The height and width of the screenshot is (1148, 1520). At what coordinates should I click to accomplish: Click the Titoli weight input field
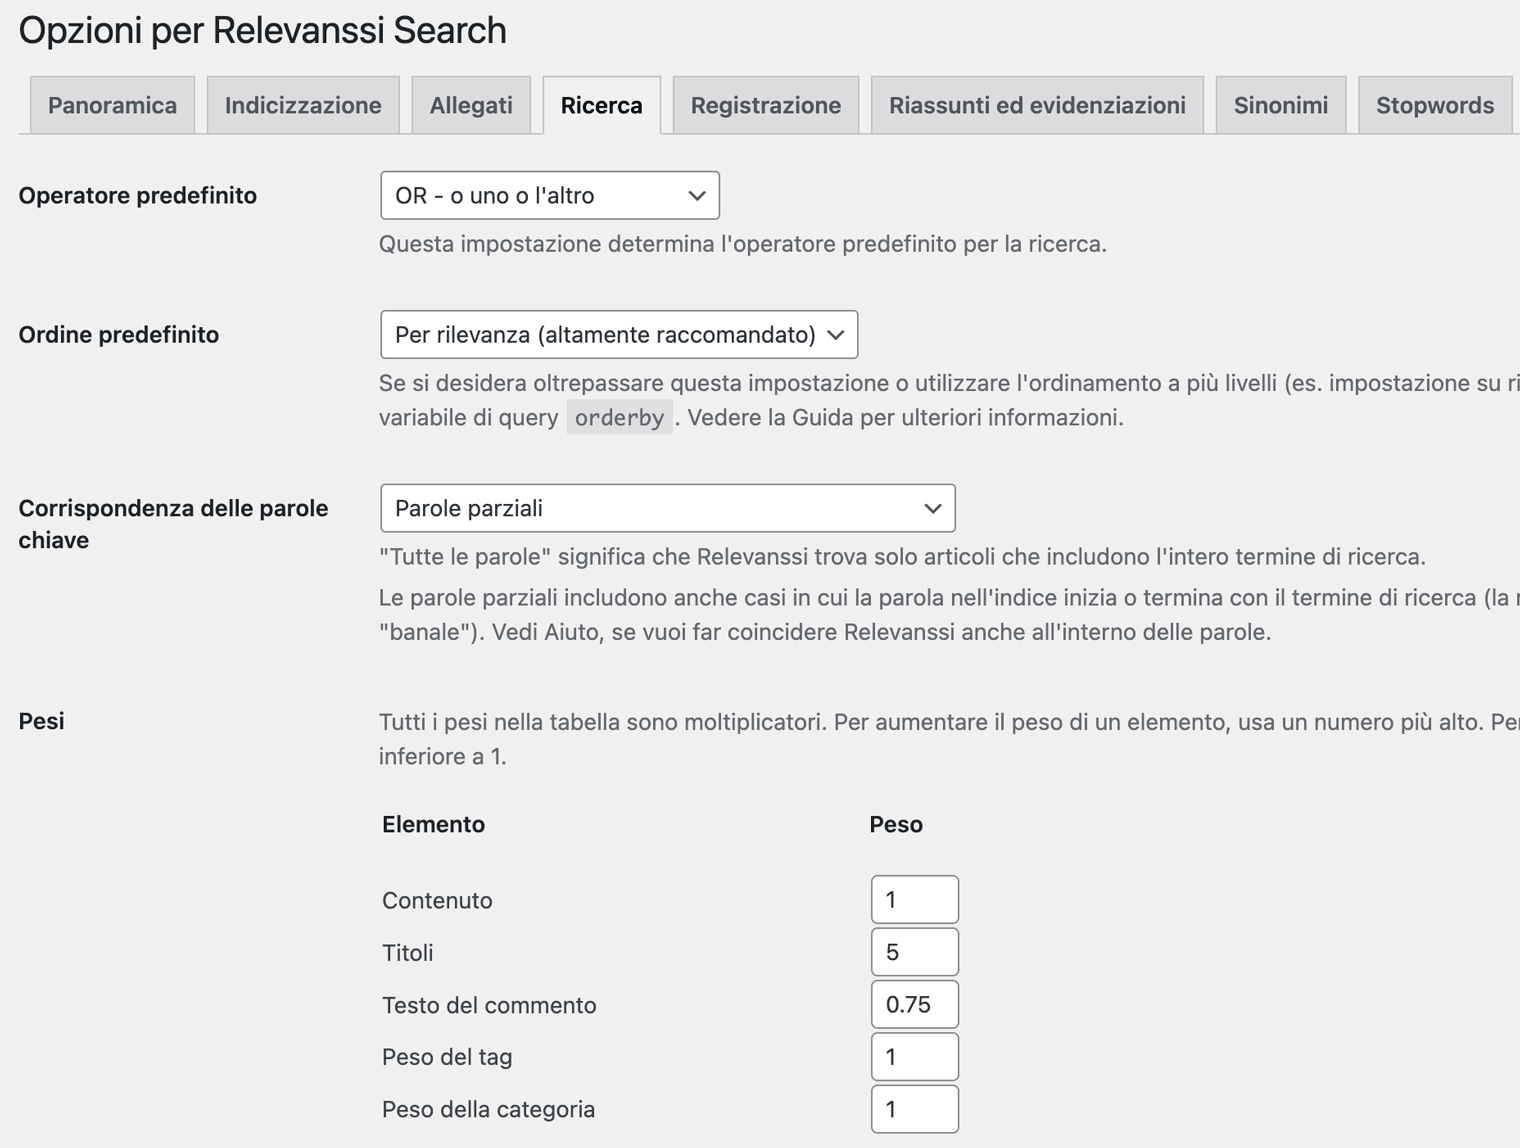pyautogui.click(x=915, y=952)
